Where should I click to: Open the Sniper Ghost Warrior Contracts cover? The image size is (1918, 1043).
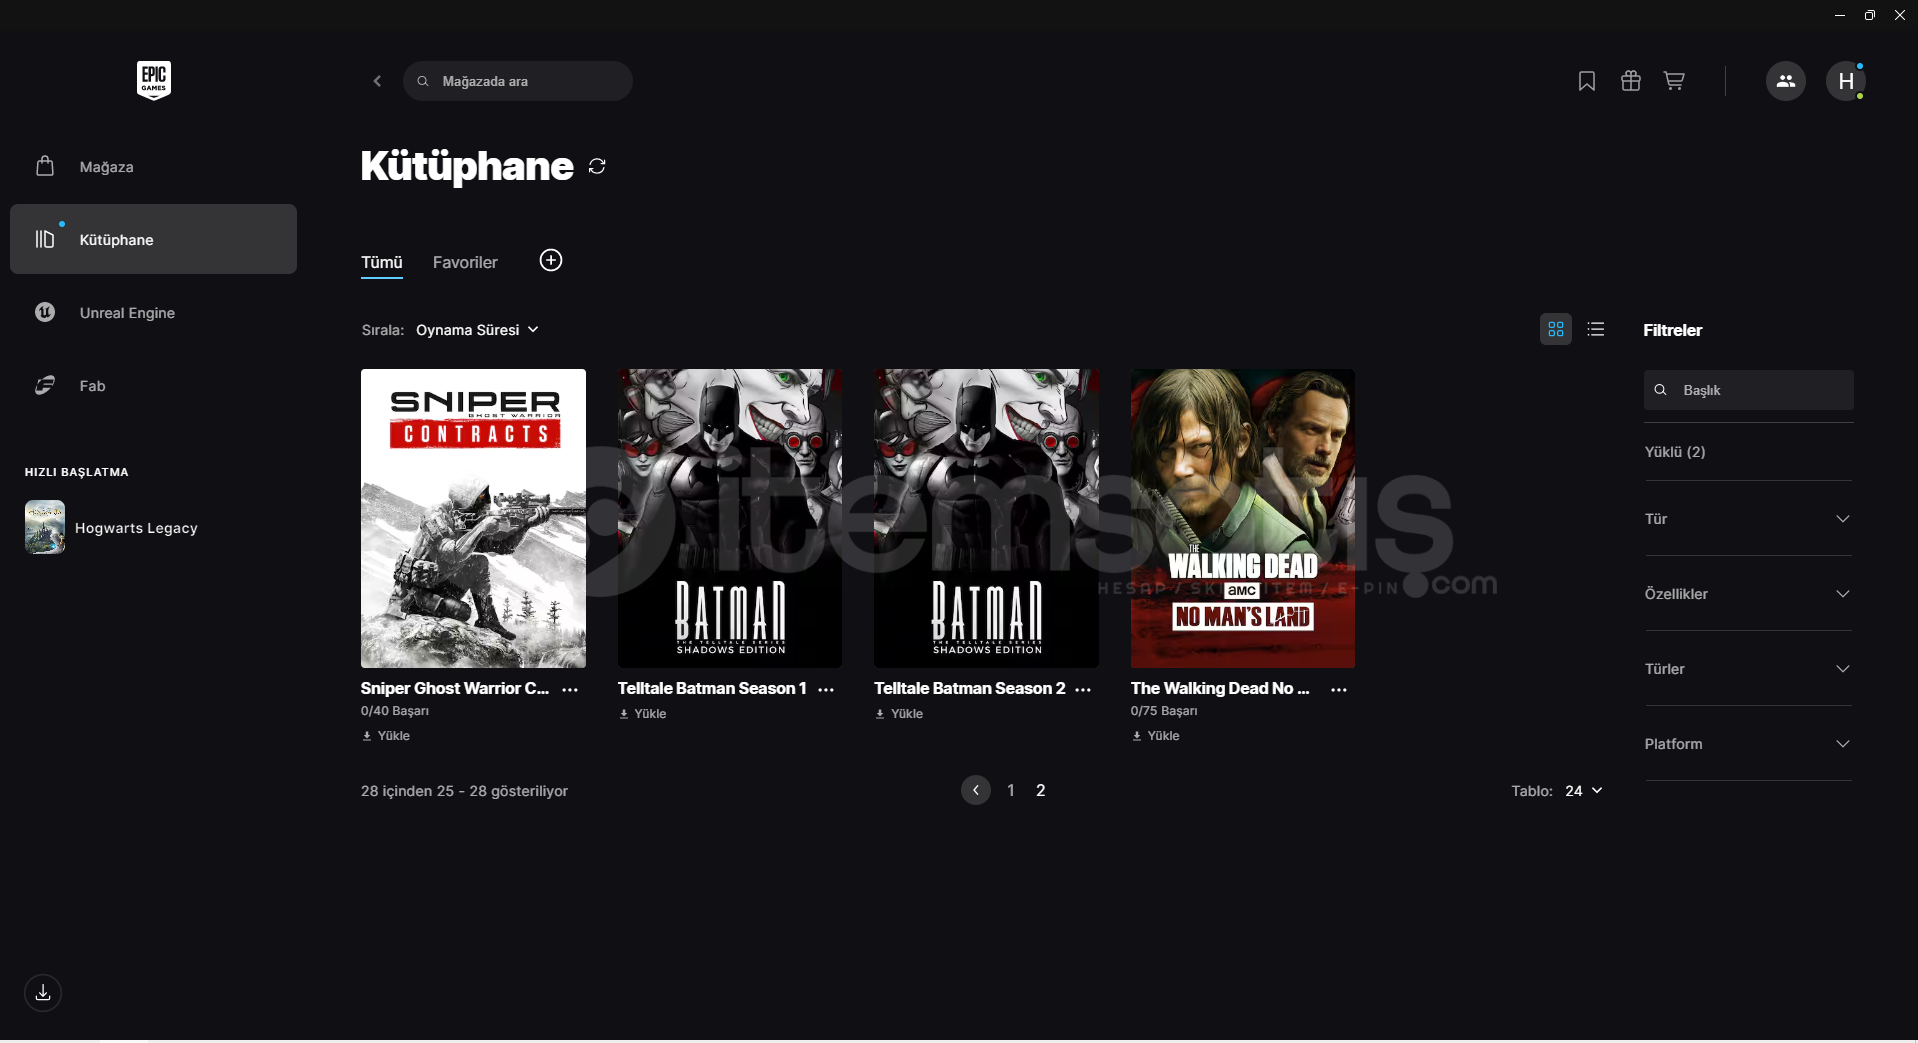coord(473,518)
